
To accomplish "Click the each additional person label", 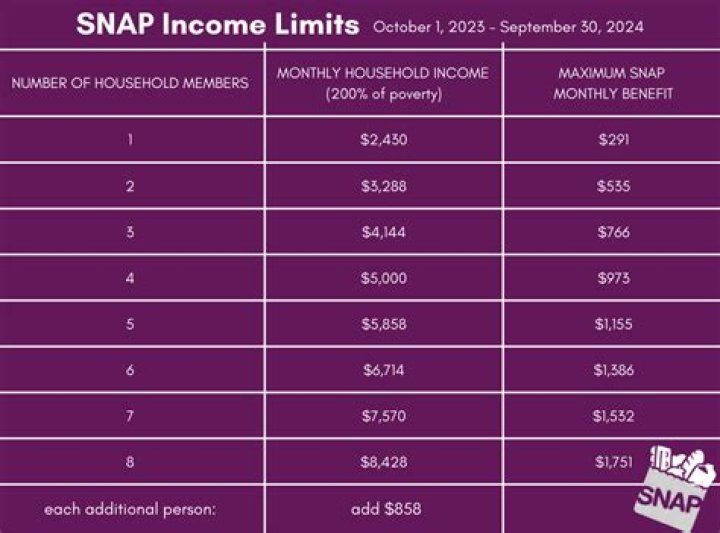I will click(x=130, y=509).
